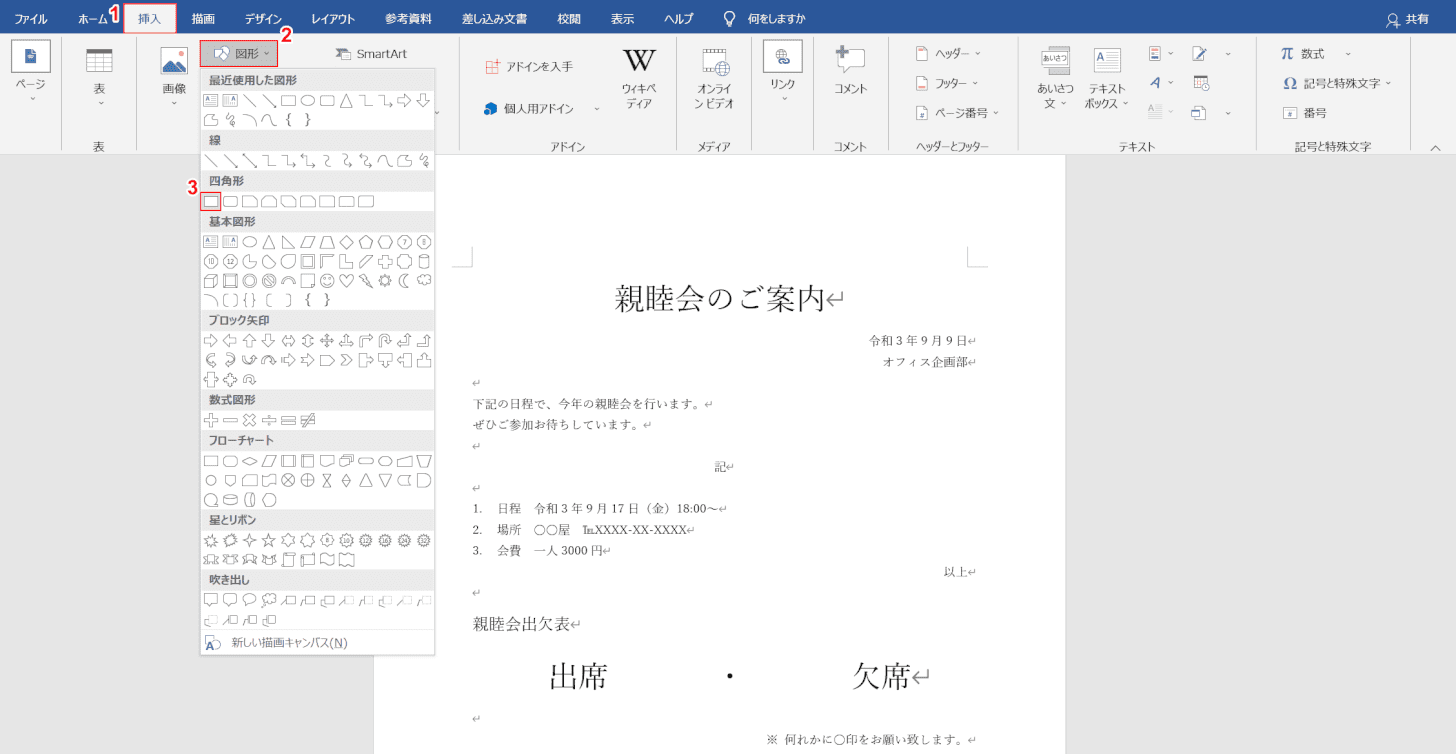Select the five-point star shape
The image size is (1456, 754).
coord(269,540)
